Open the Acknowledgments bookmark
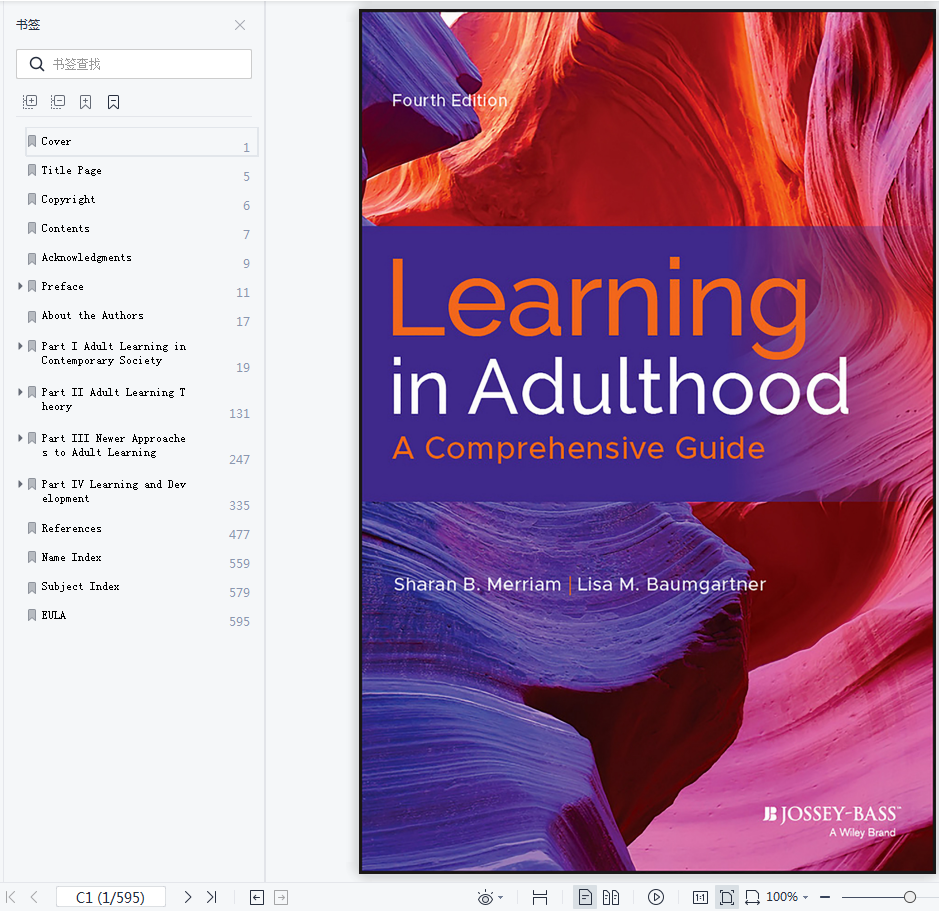The width and height of the screenshot is (939, 911). coord(86,258)
